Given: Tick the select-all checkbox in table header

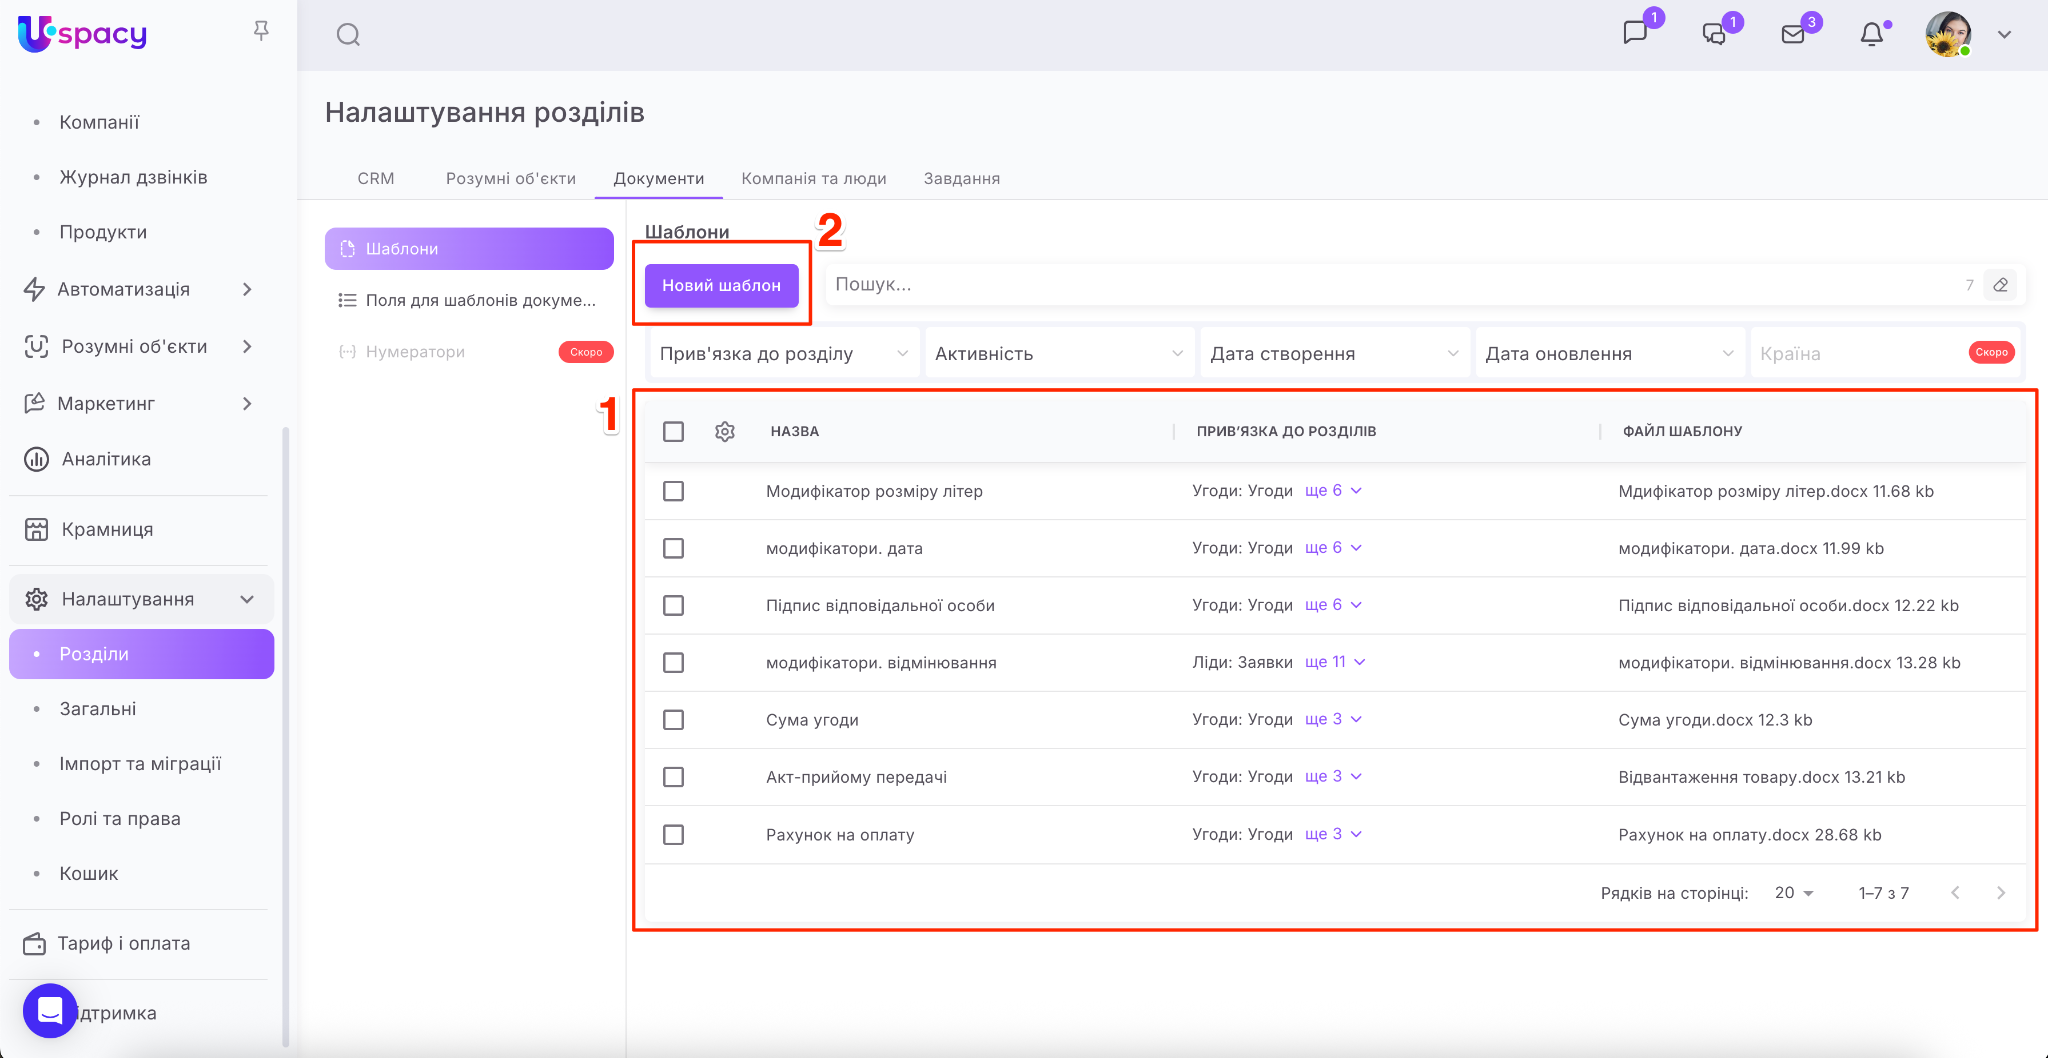Looking at the screenshot, I should click(x=674, y=431).
